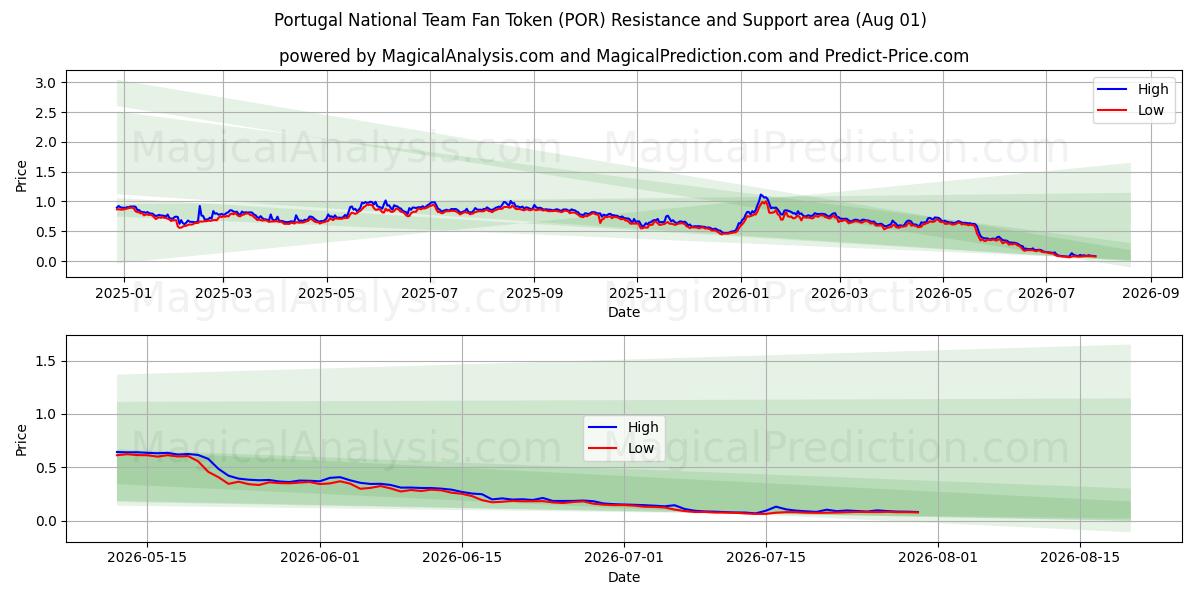Screen dimensions: 1200x600
Task: Click the '2025-05' date tick label
Action: [x=327, y=294]
